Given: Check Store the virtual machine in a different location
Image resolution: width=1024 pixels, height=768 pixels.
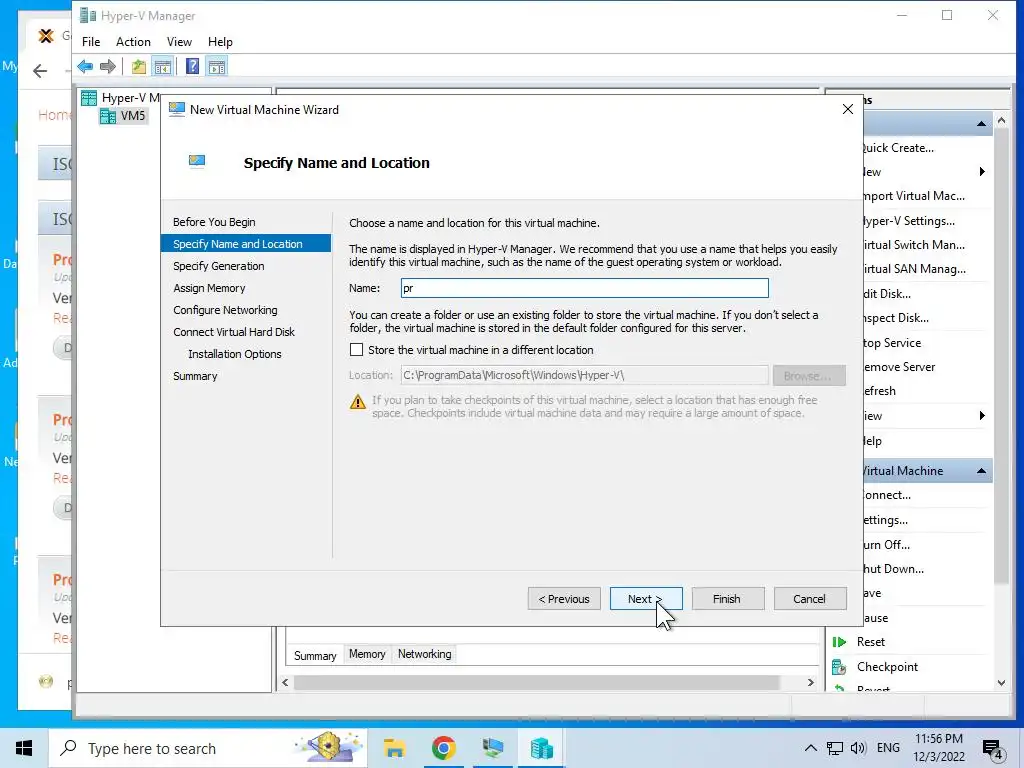Looking at the screenshot, I should pos(357,350).
